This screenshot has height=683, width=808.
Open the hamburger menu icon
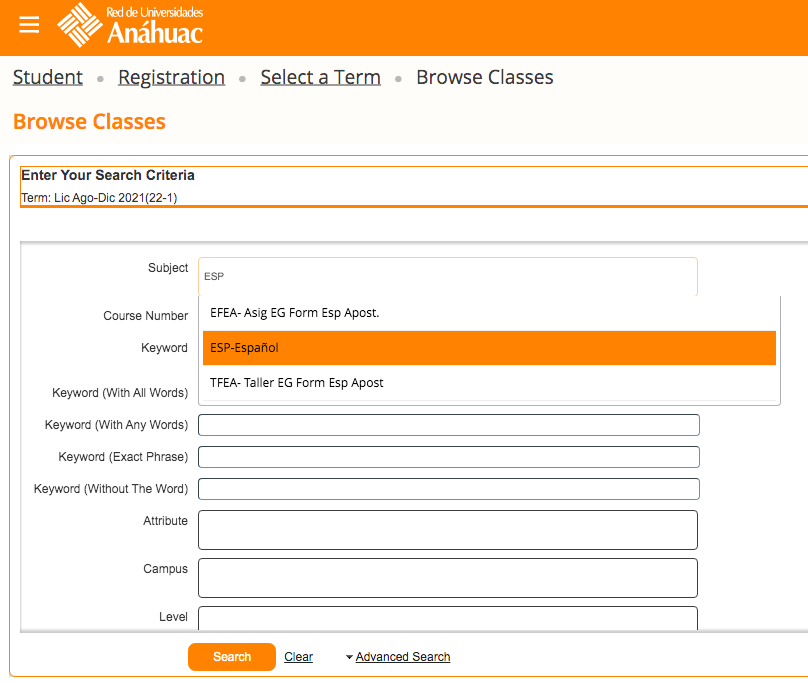(x=29, y=26)
